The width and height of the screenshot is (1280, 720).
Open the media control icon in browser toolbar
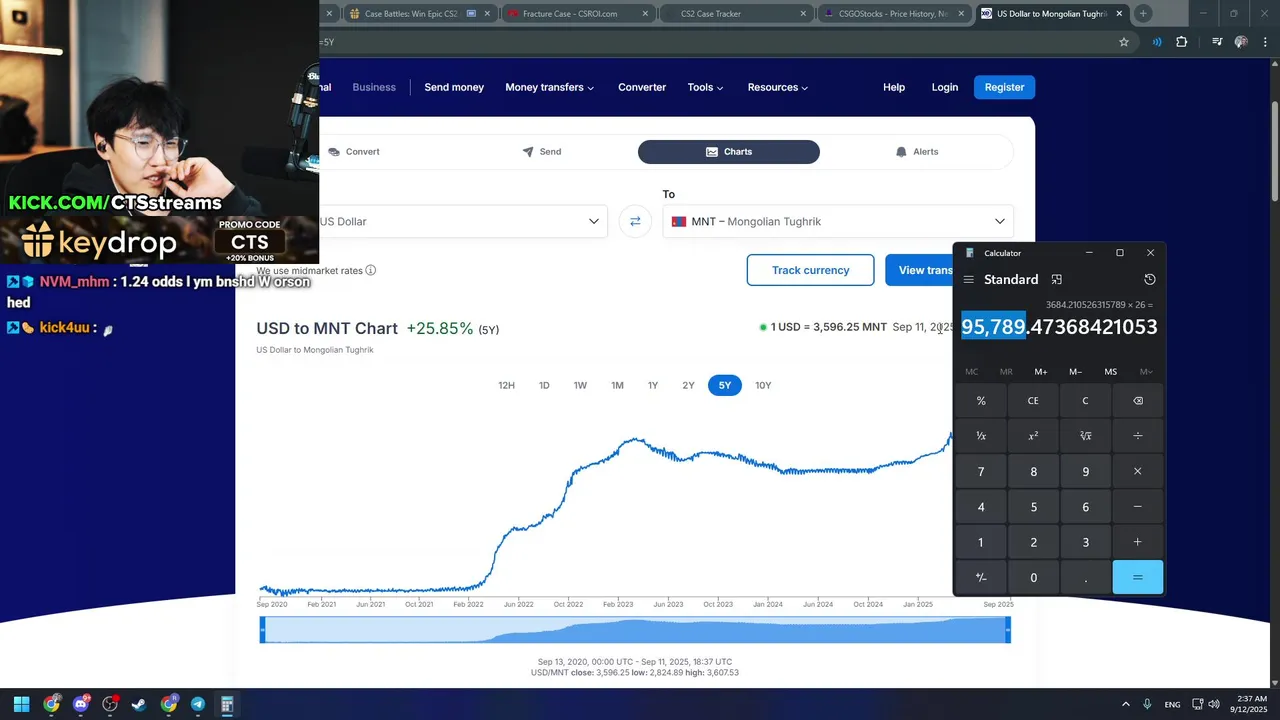pyautogui.click(x=1217, y=42)
